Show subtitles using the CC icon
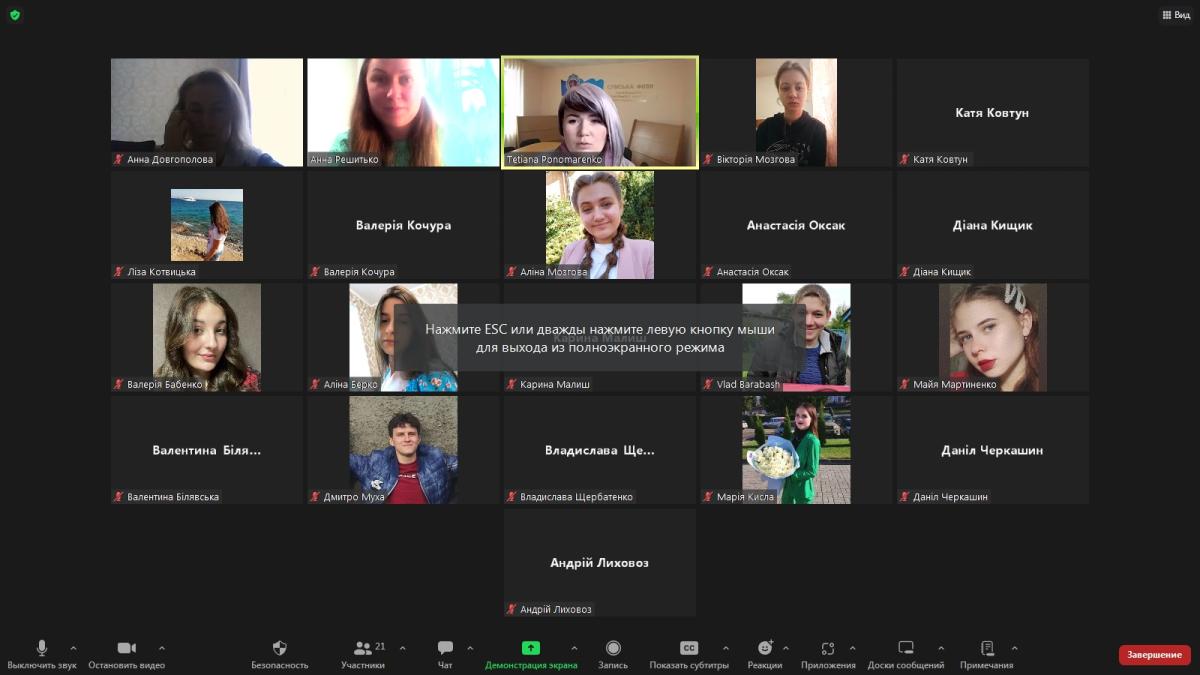 pos(688,649)
